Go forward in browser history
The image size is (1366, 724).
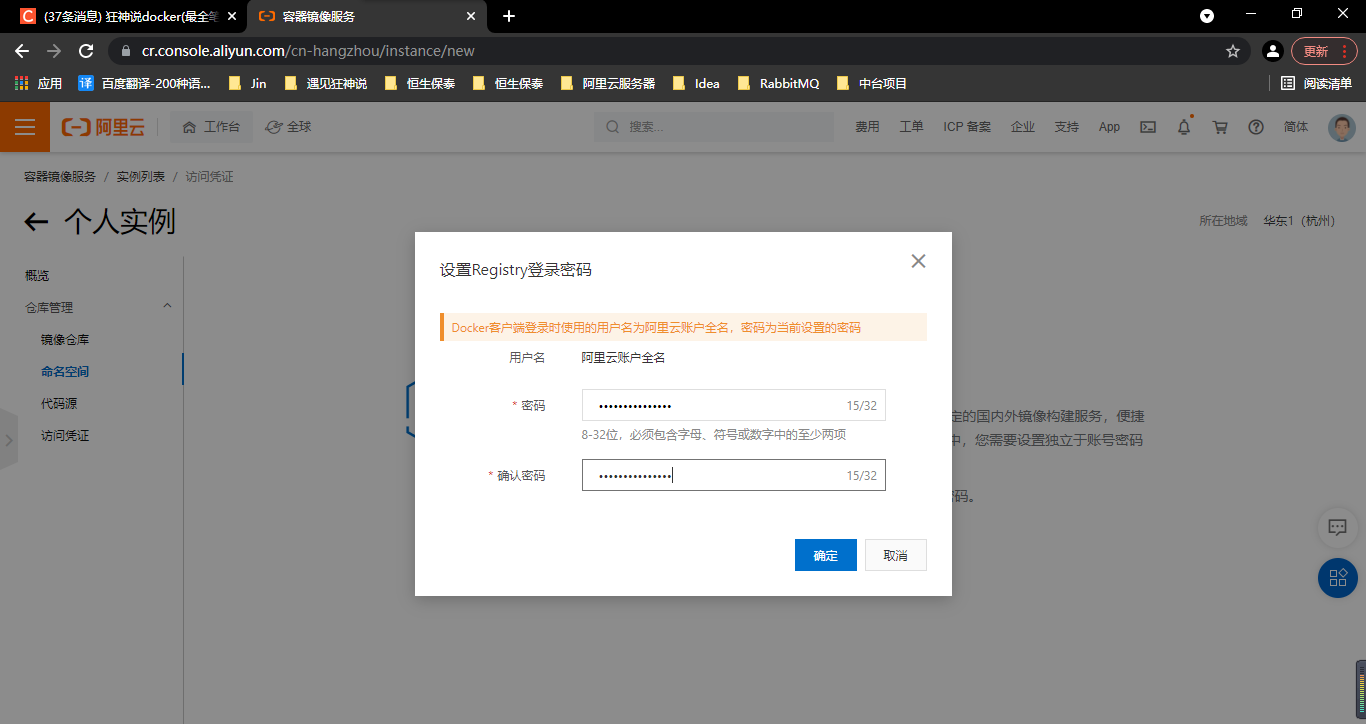click(54, 51)
